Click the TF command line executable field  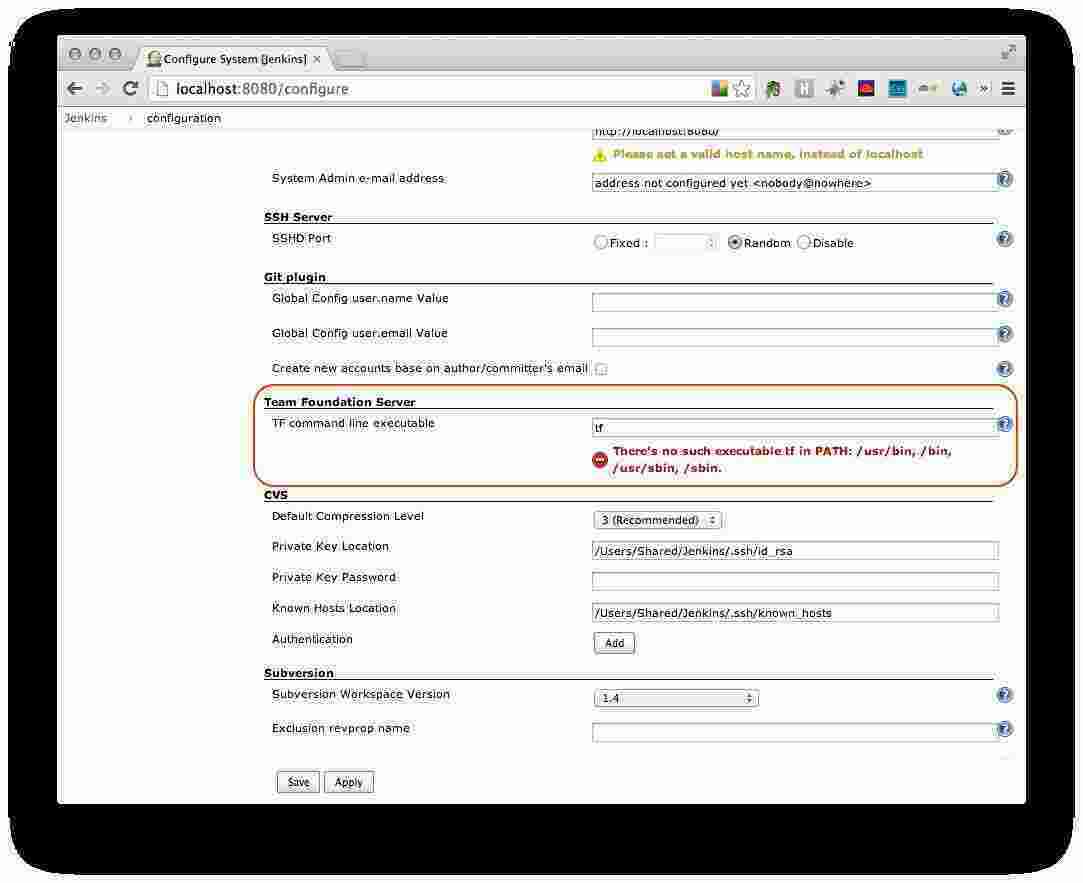coord(795,427)
